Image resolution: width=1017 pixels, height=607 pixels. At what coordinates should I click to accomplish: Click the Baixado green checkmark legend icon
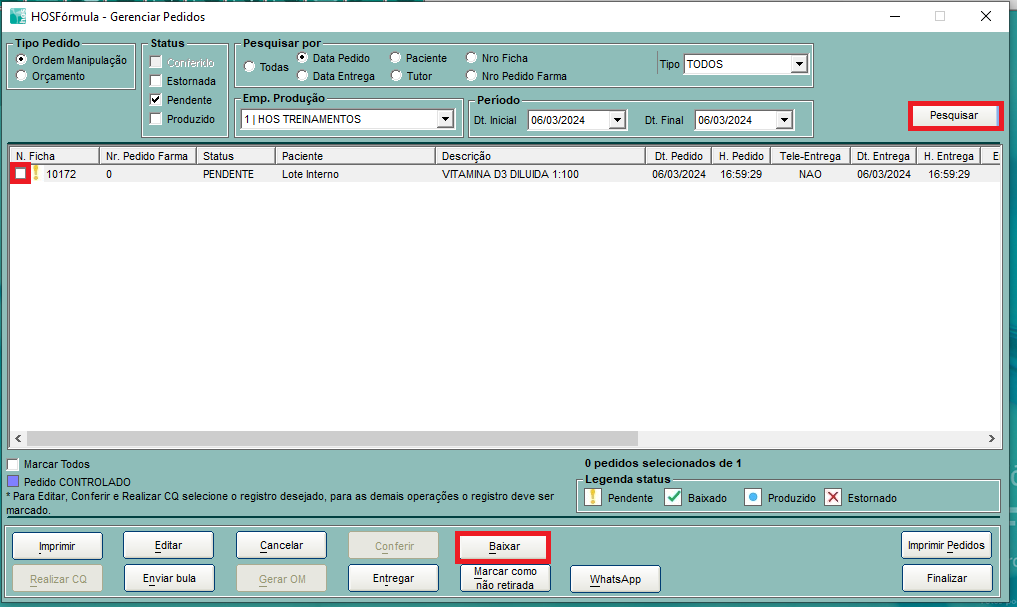(673, 497)
